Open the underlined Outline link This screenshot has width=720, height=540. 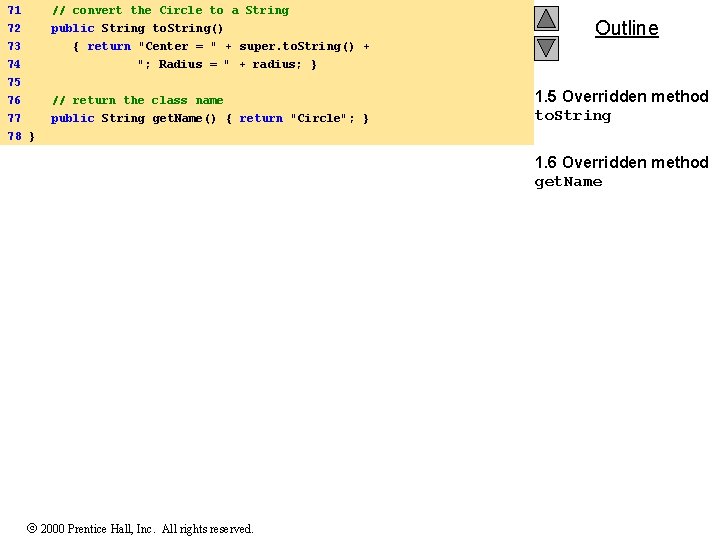(x=626, y=28)
